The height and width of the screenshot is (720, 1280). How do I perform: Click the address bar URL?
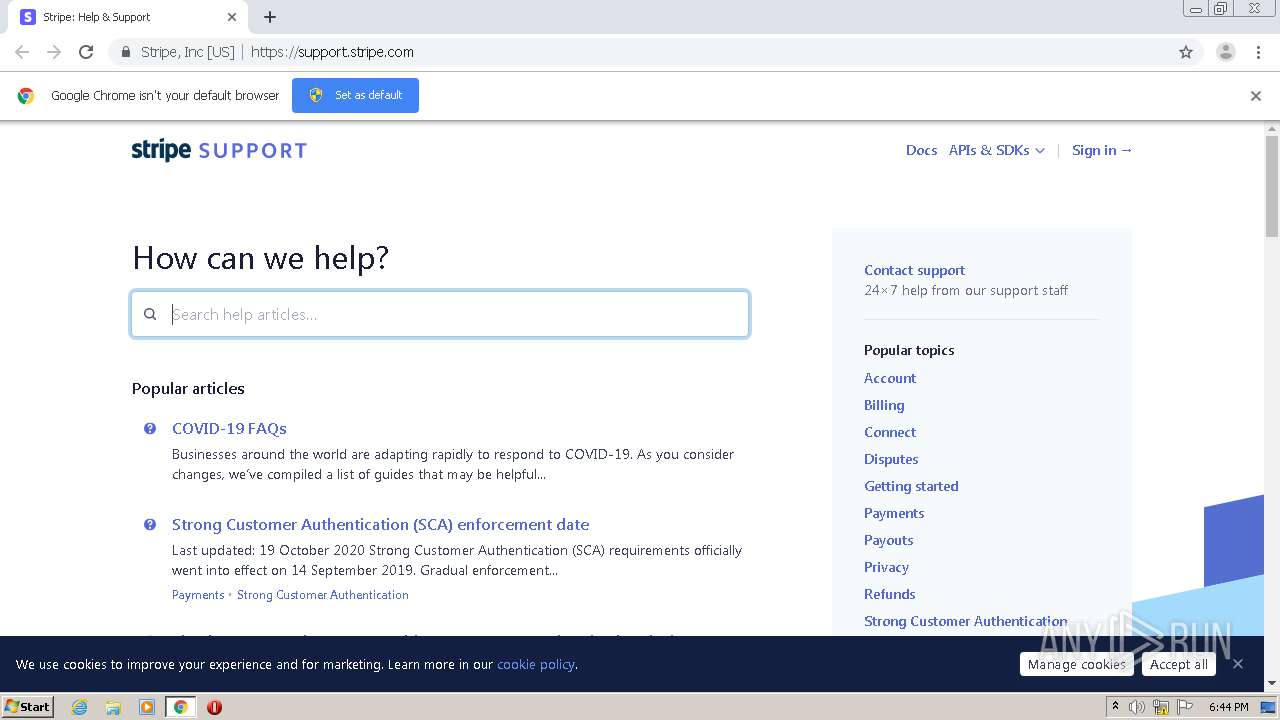332,52
